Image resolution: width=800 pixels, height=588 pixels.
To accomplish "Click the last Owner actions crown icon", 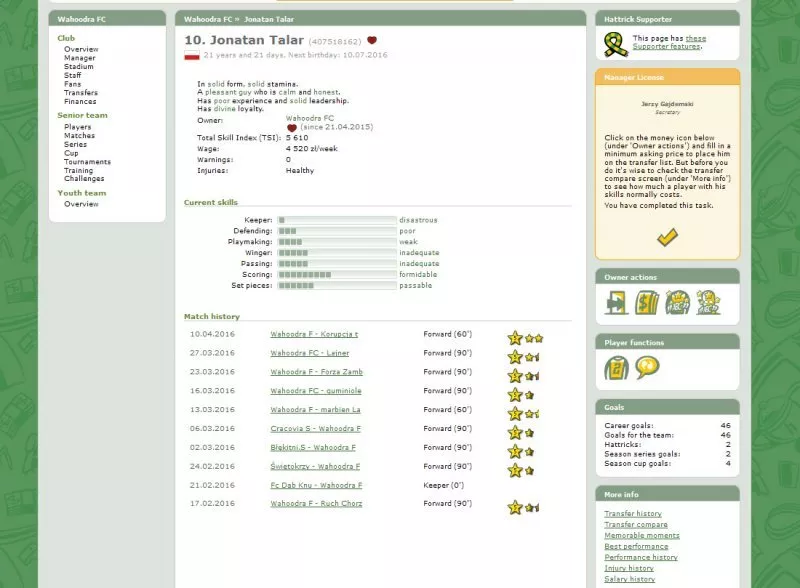I will (708, 301).
